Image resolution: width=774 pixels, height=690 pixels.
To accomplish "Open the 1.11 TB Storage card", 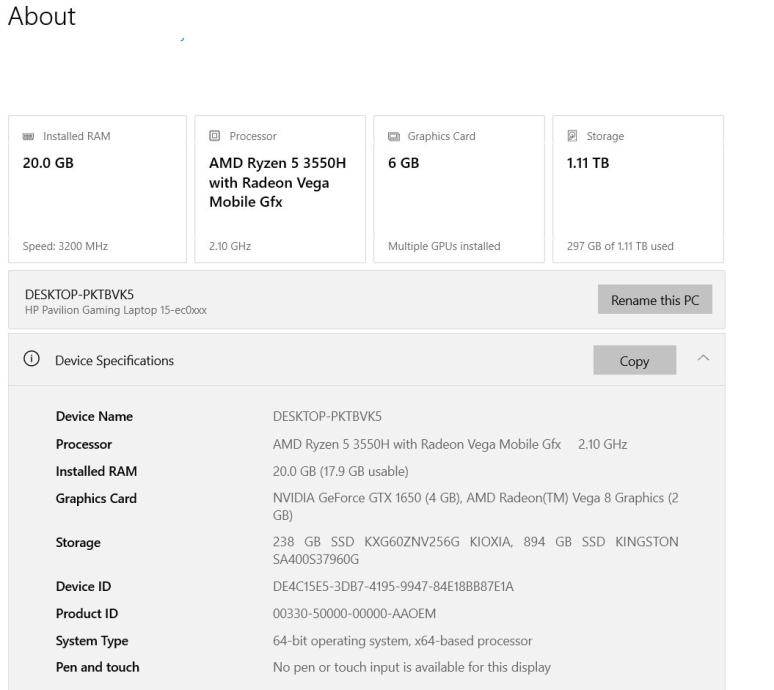I will click(637, 190).
